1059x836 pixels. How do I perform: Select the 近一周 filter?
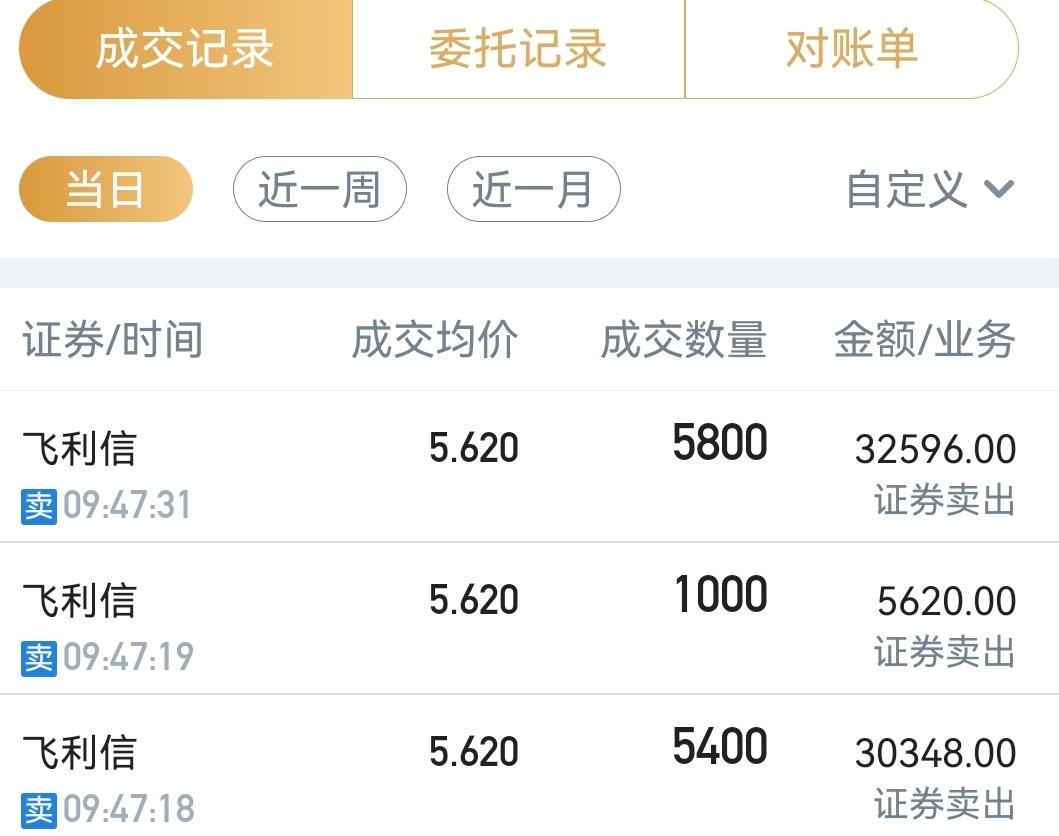click(319, 189)
